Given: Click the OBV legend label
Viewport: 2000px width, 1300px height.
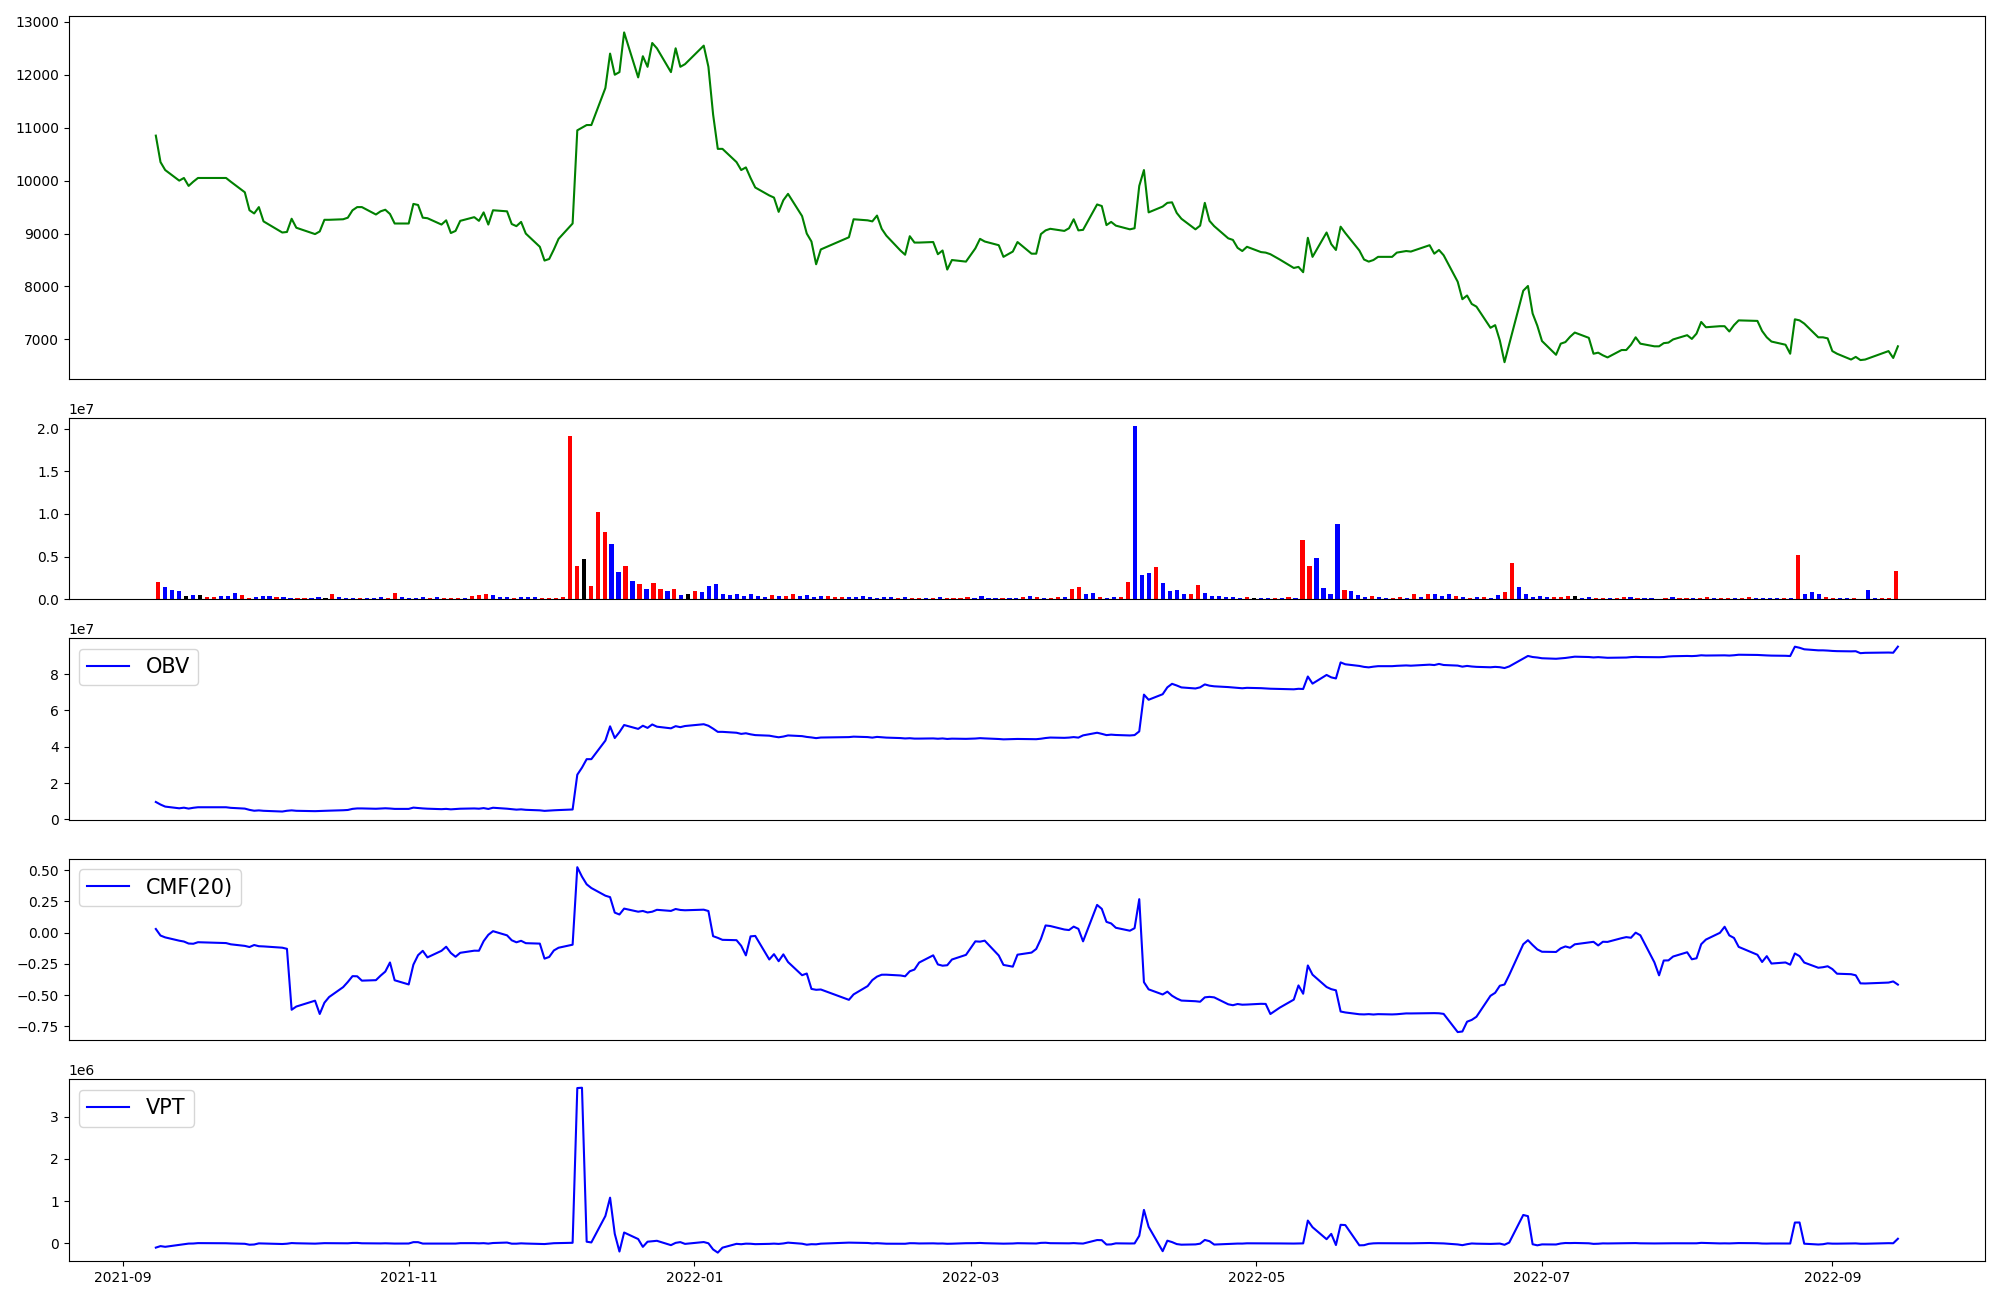Looking at the screenshot, I should tap(167, 666).
